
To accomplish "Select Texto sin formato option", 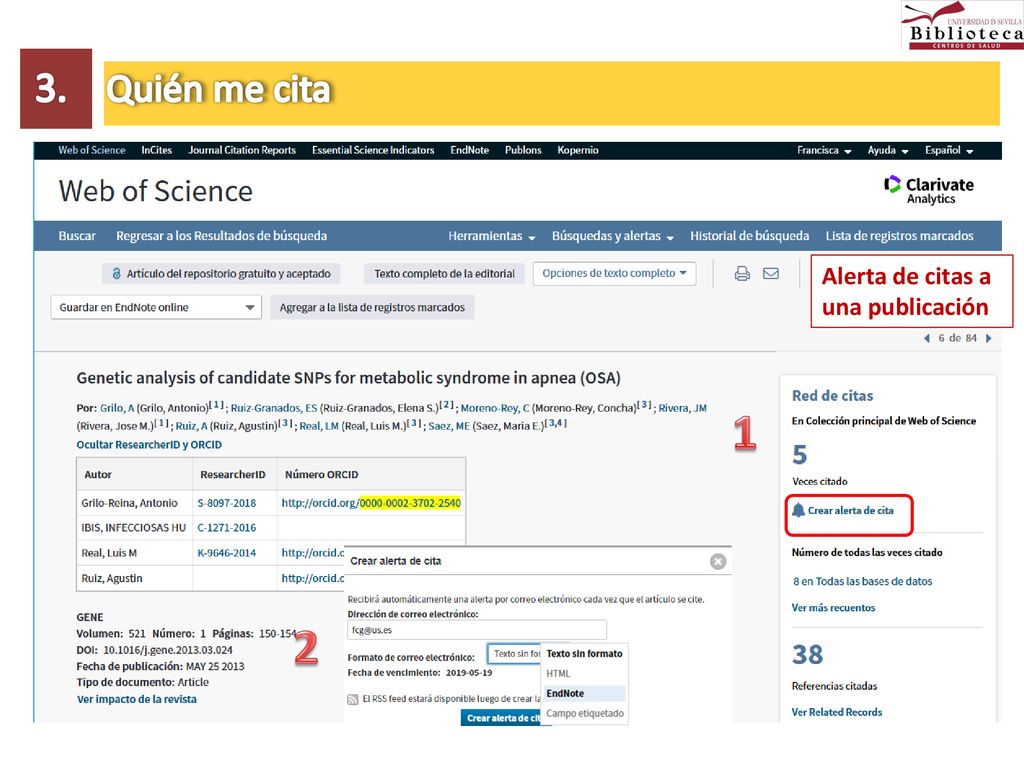I will (x=584, y=654).
